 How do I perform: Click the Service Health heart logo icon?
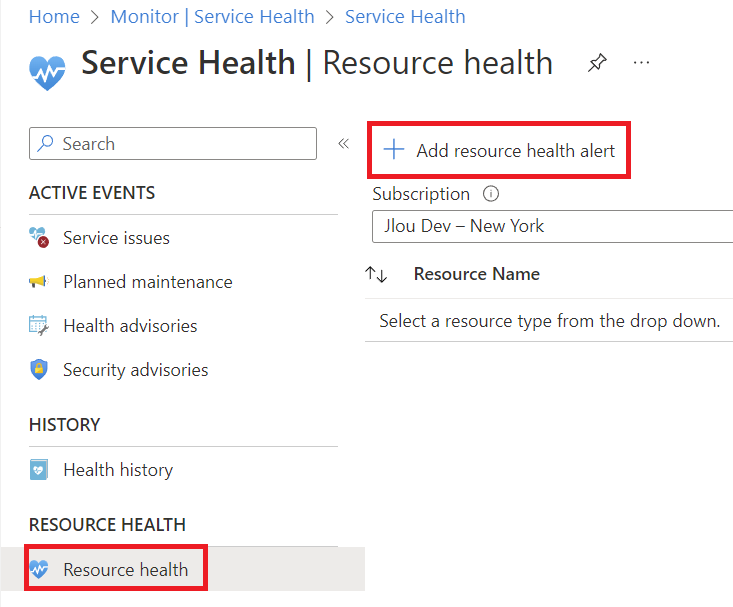pos(47,72)
